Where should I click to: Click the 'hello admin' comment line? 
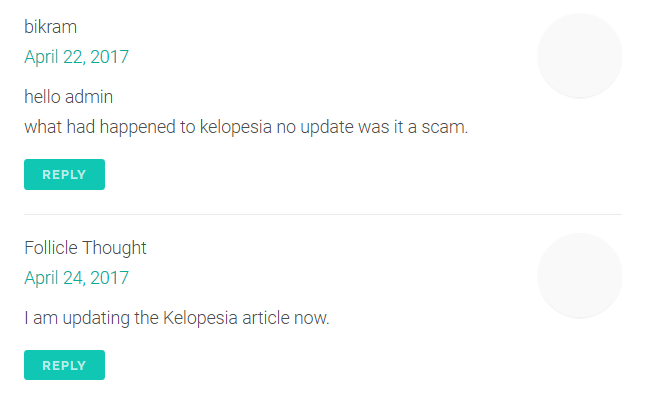point(69,97)
